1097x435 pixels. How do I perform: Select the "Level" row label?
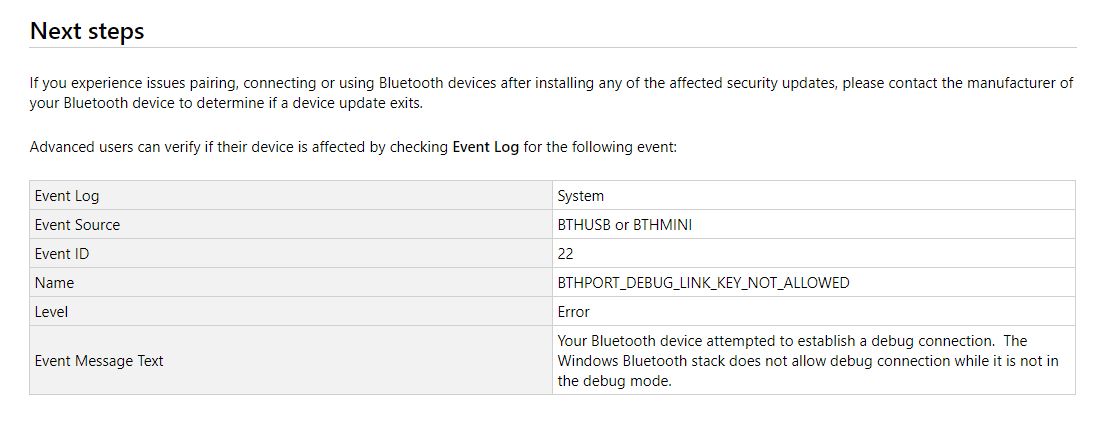coord(51,312)
